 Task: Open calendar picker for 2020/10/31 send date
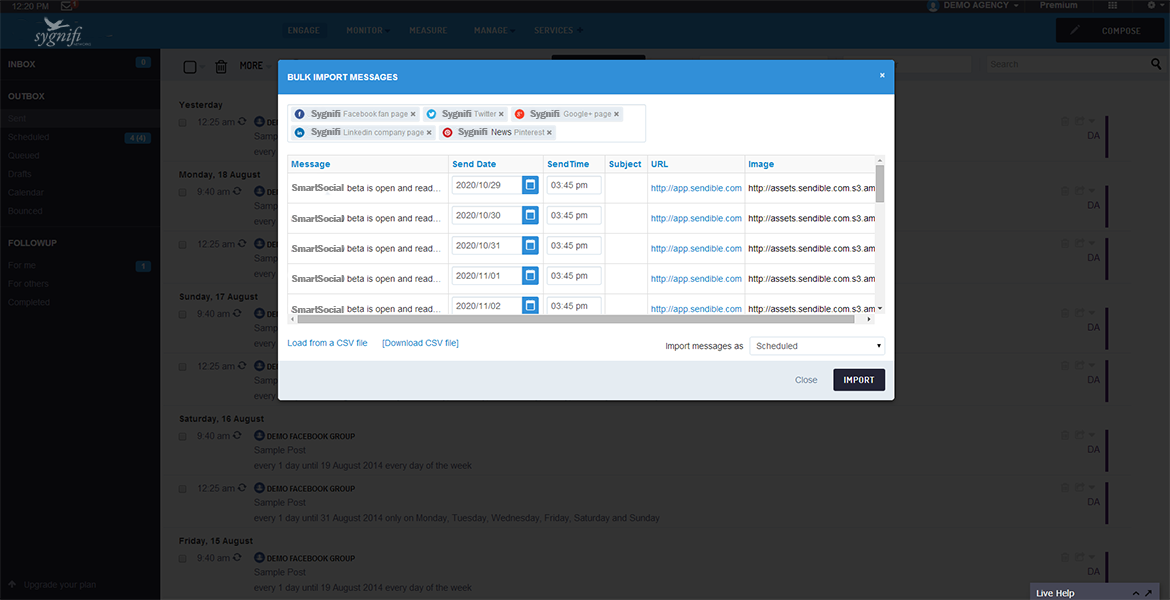coord(530,245)
